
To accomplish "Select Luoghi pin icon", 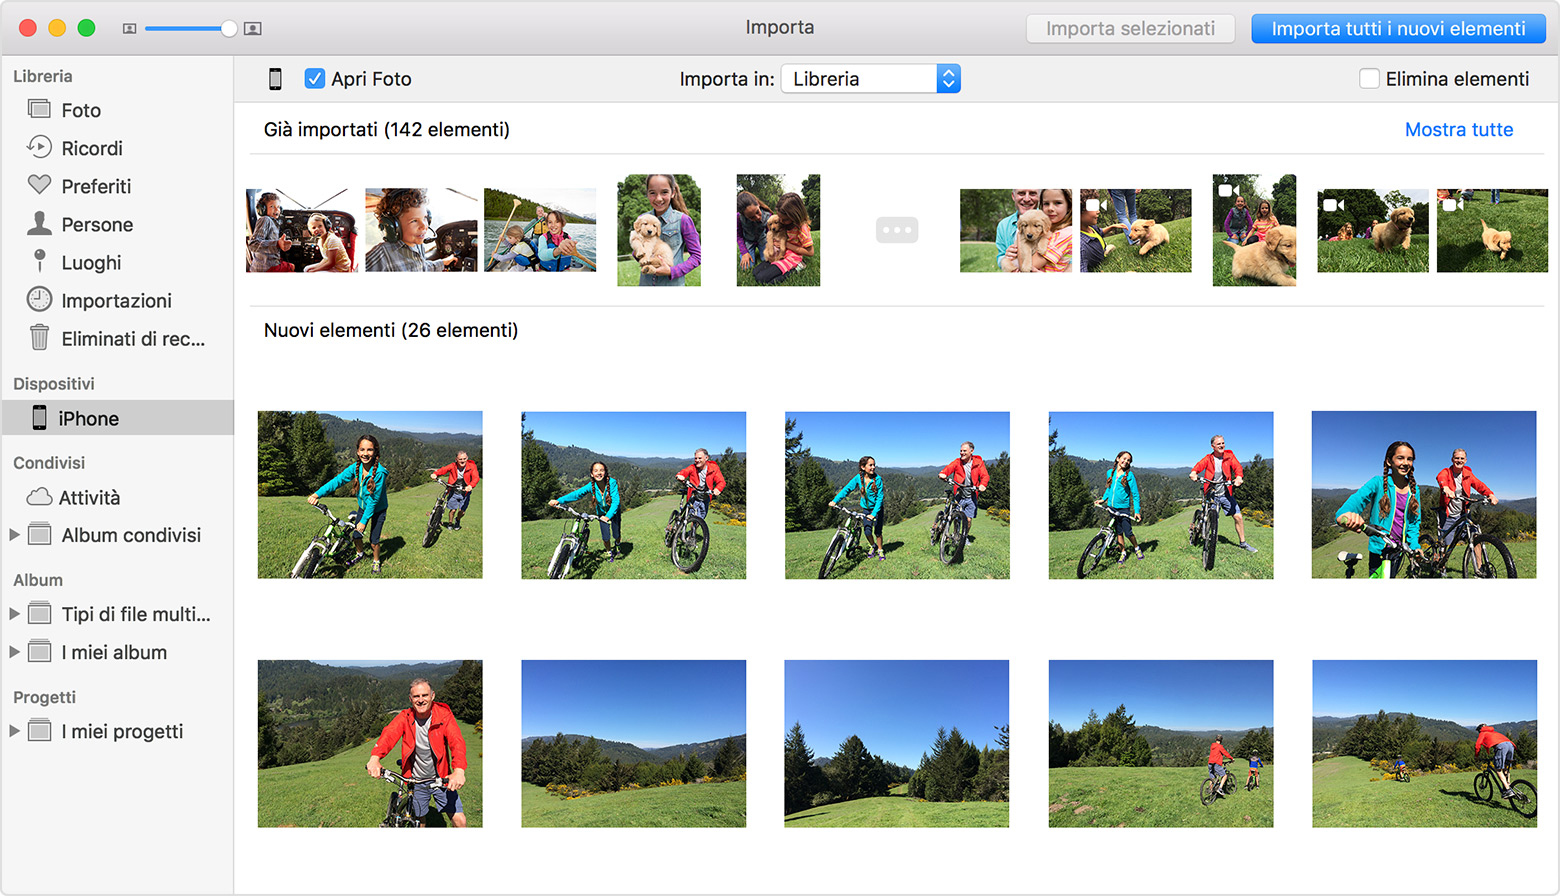I will pos(40,262).
